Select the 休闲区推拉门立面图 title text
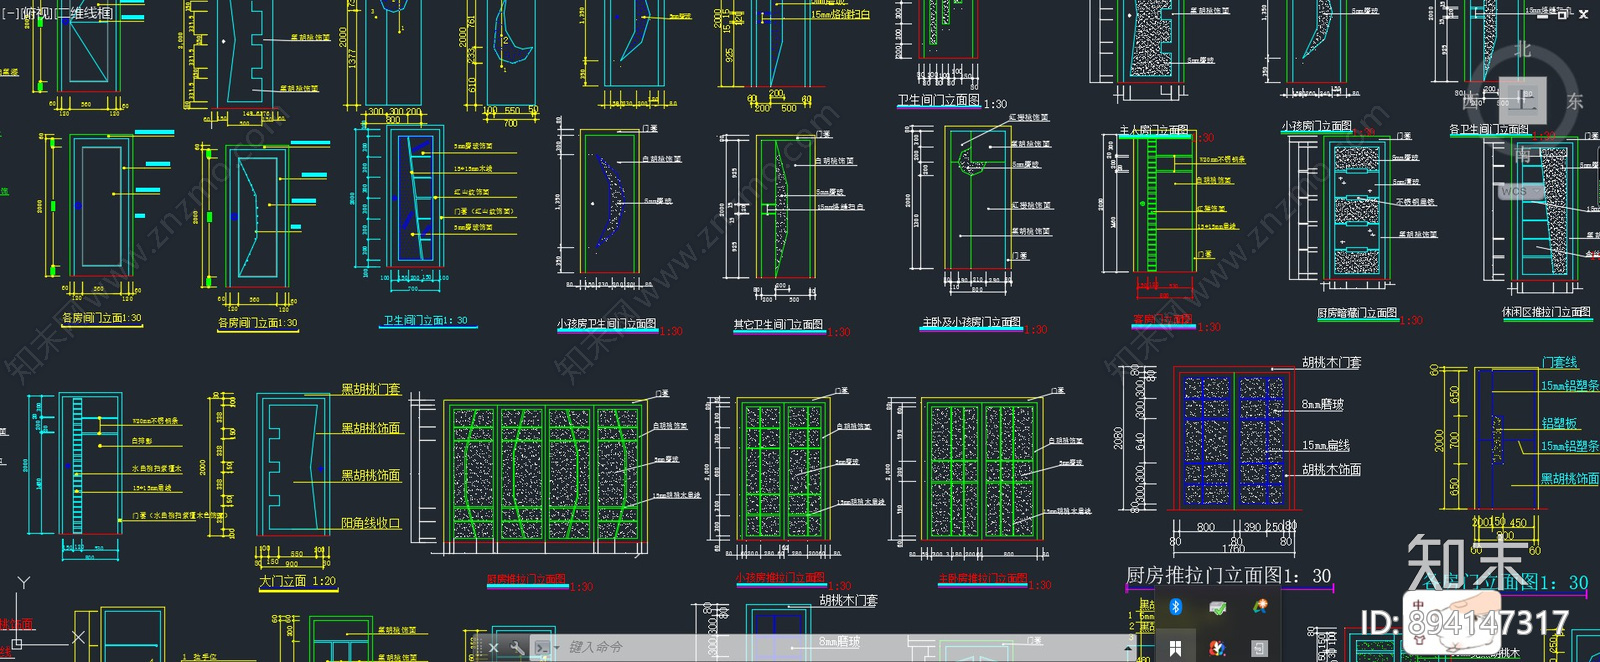The image size is (1600, 662). coord(1546,313)
